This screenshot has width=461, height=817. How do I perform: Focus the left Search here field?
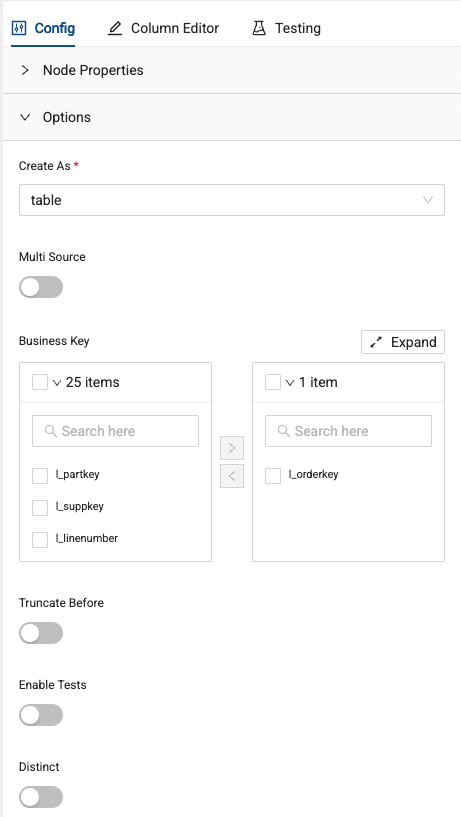click(115, 431)
